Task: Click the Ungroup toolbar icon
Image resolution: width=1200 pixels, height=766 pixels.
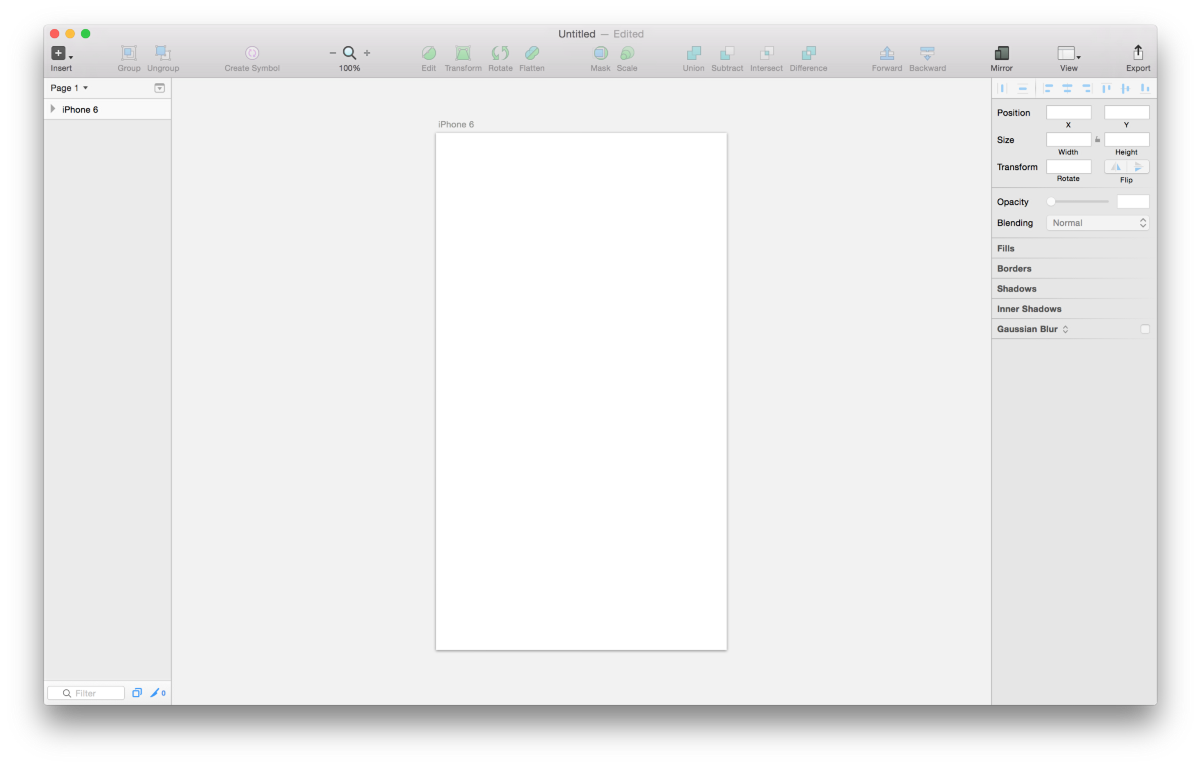Action: [162, 53]
